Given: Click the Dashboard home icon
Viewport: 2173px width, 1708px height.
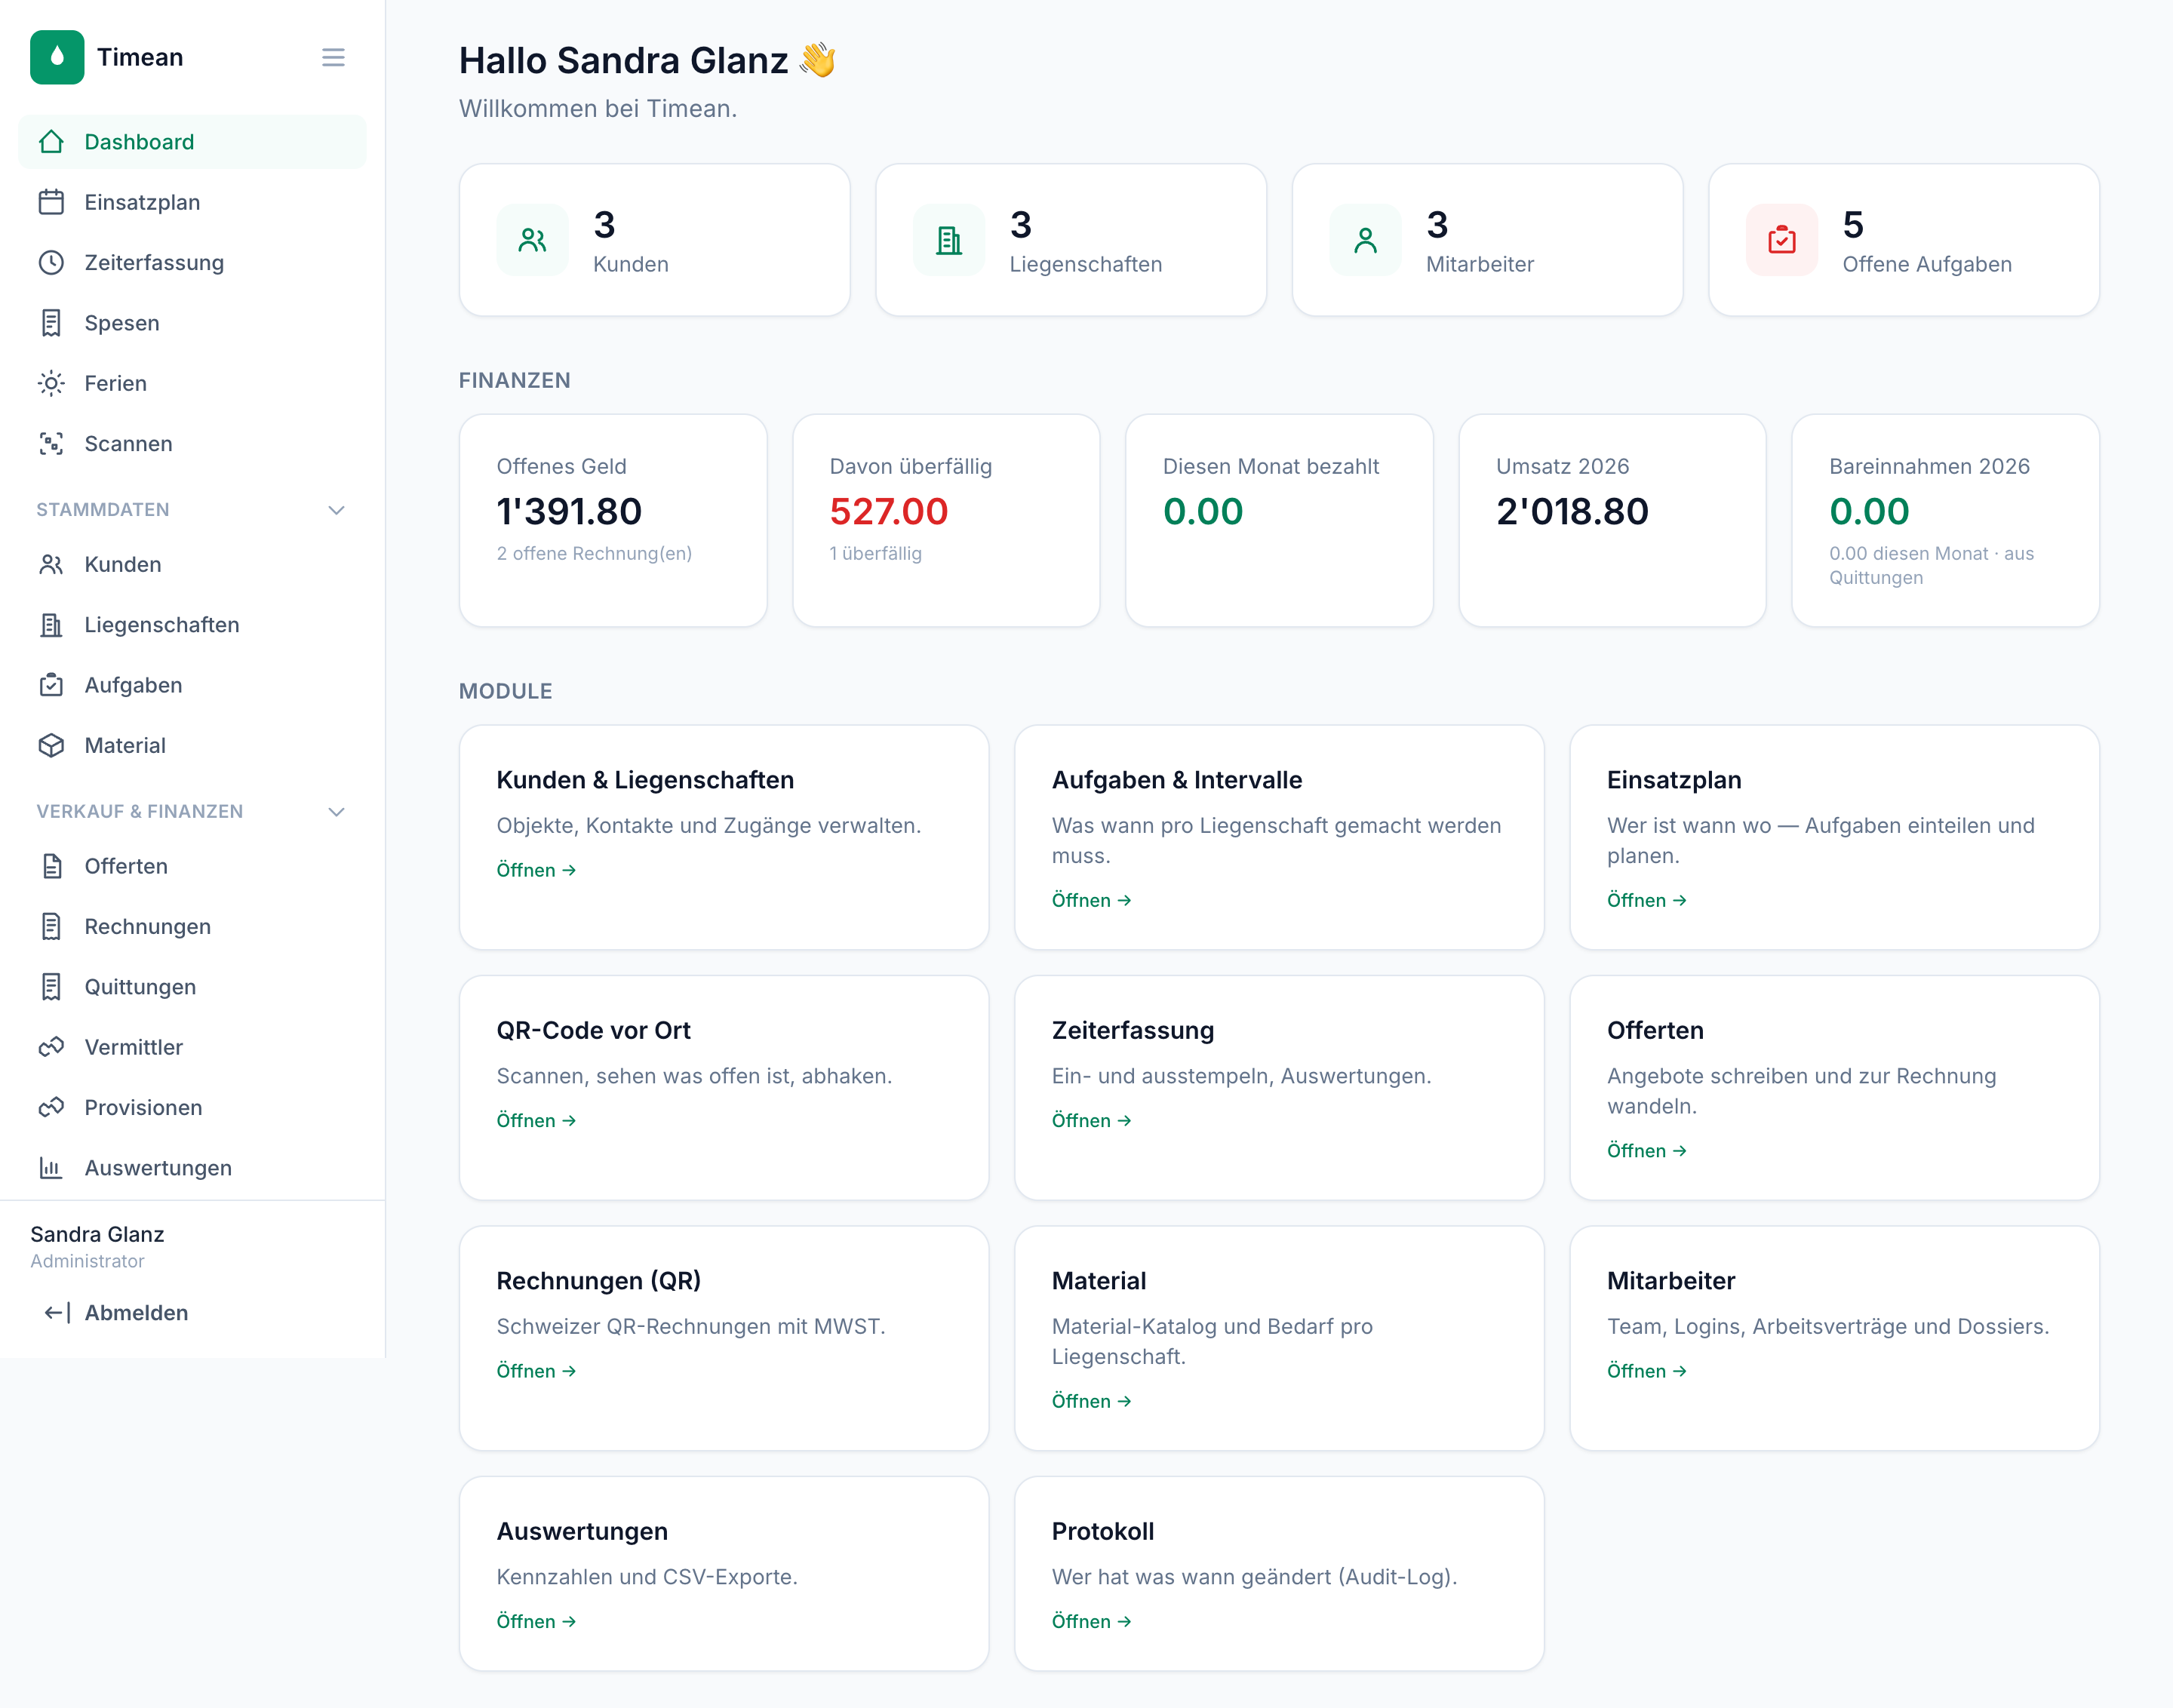Looking at the screenshot, I should 51,142.
